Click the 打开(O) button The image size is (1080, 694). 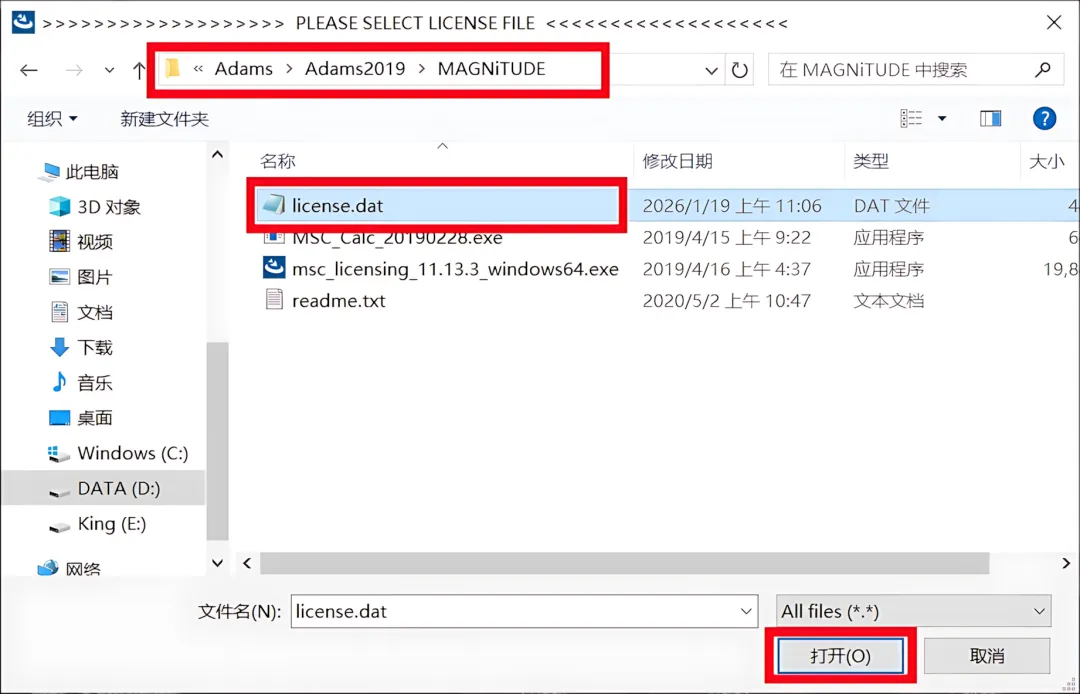tap(840, 655)
